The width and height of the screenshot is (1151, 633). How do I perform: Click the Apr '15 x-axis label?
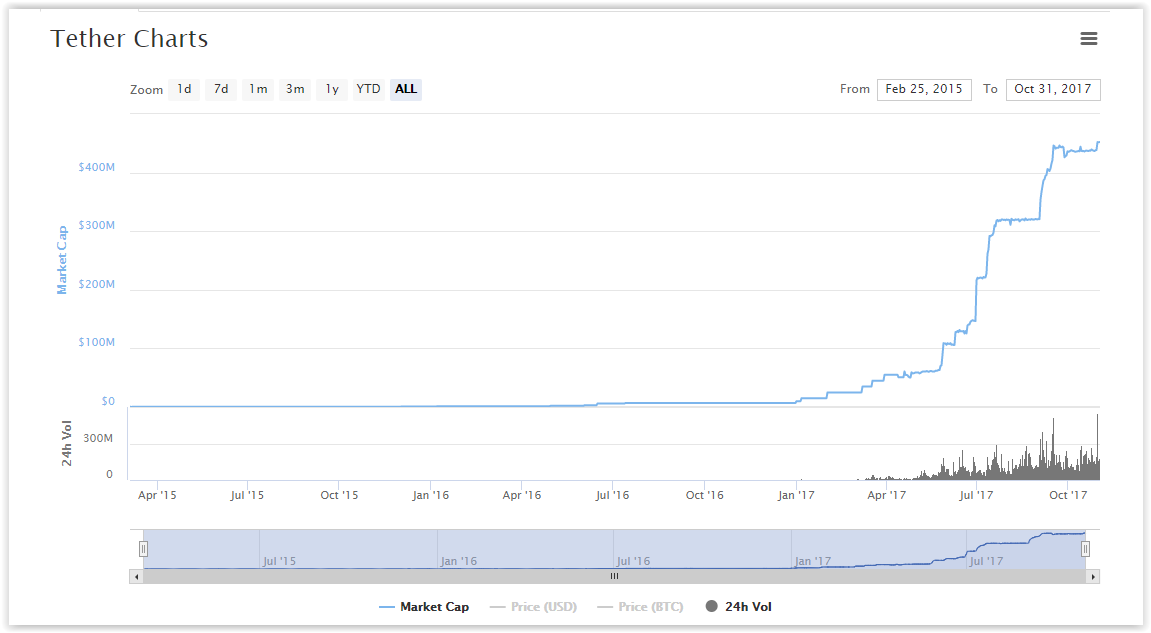[x=157, y=495]
